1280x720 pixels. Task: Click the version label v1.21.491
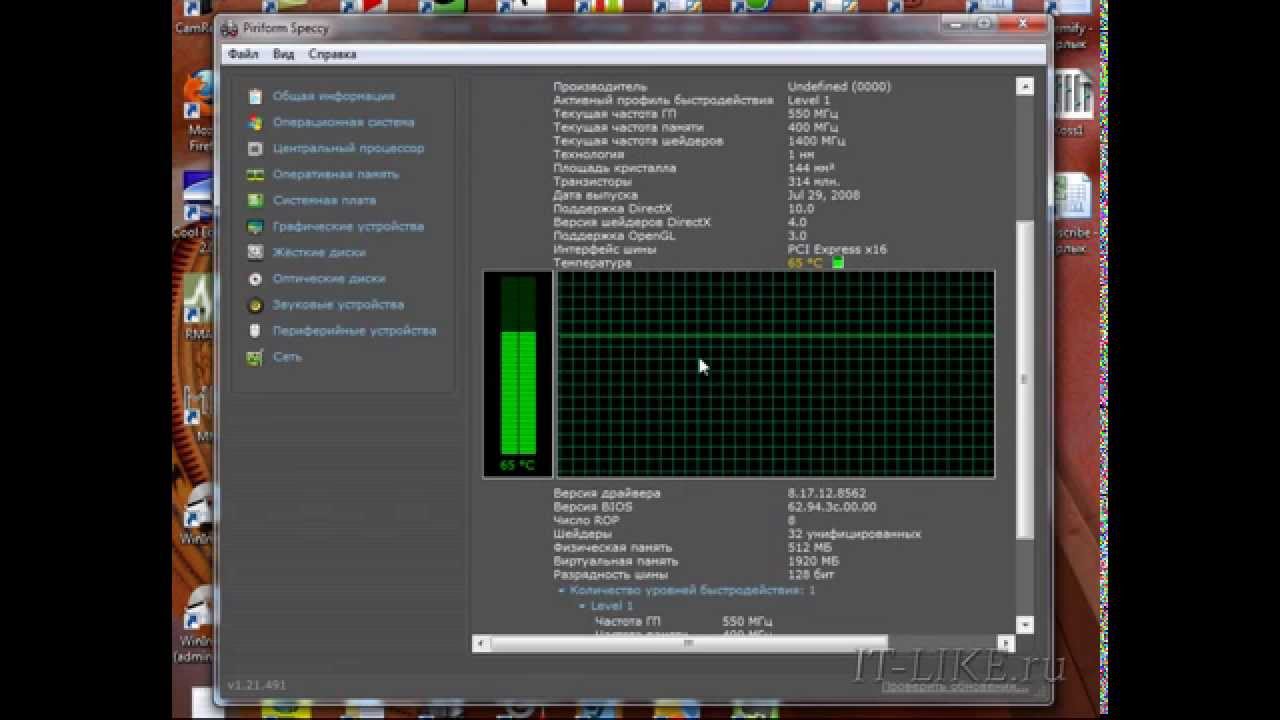(256, 685)
